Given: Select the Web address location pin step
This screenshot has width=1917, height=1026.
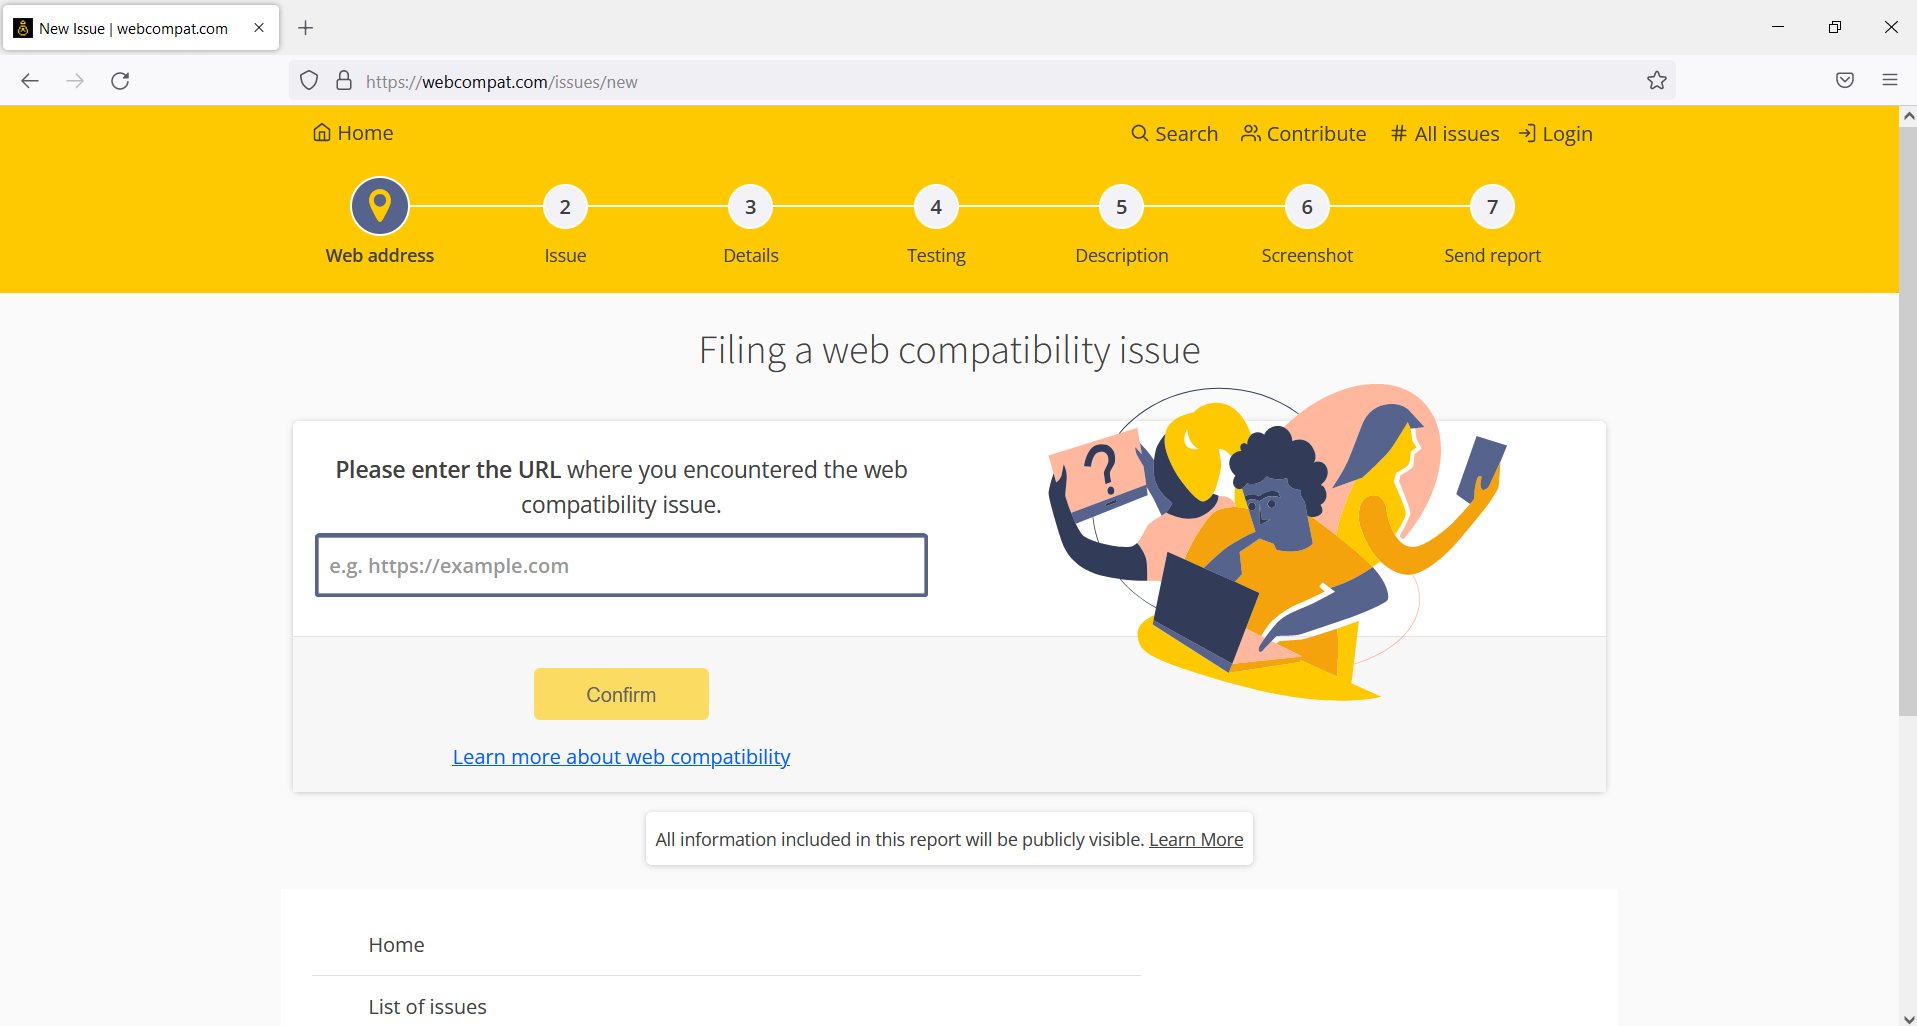Looking at the screenshot, I should coord(380,206).
